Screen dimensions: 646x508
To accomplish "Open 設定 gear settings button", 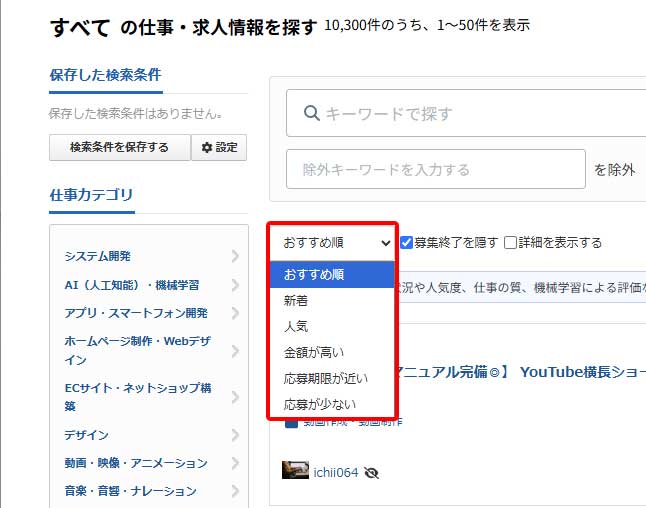I will 219,147.
